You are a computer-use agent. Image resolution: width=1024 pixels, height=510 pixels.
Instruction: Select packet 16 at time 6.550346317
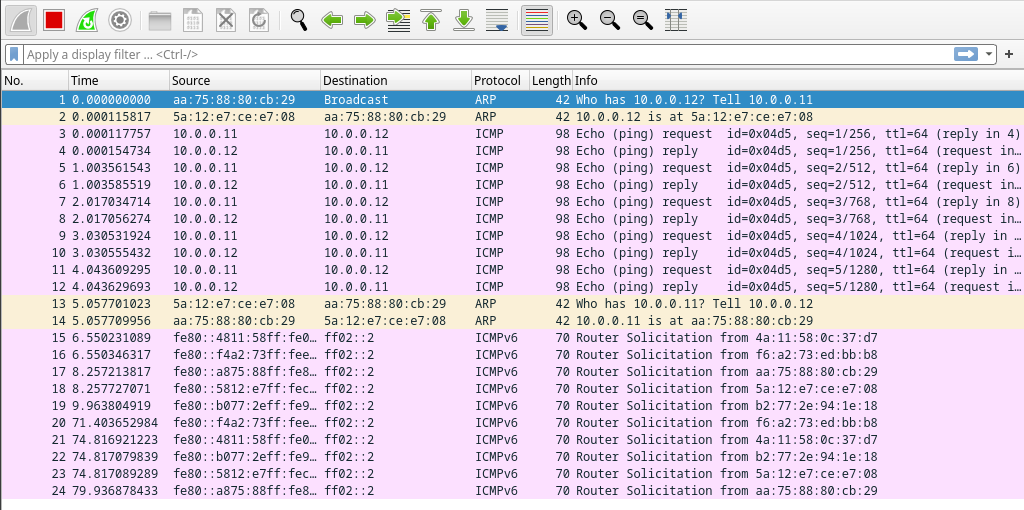tap(512, 355)
